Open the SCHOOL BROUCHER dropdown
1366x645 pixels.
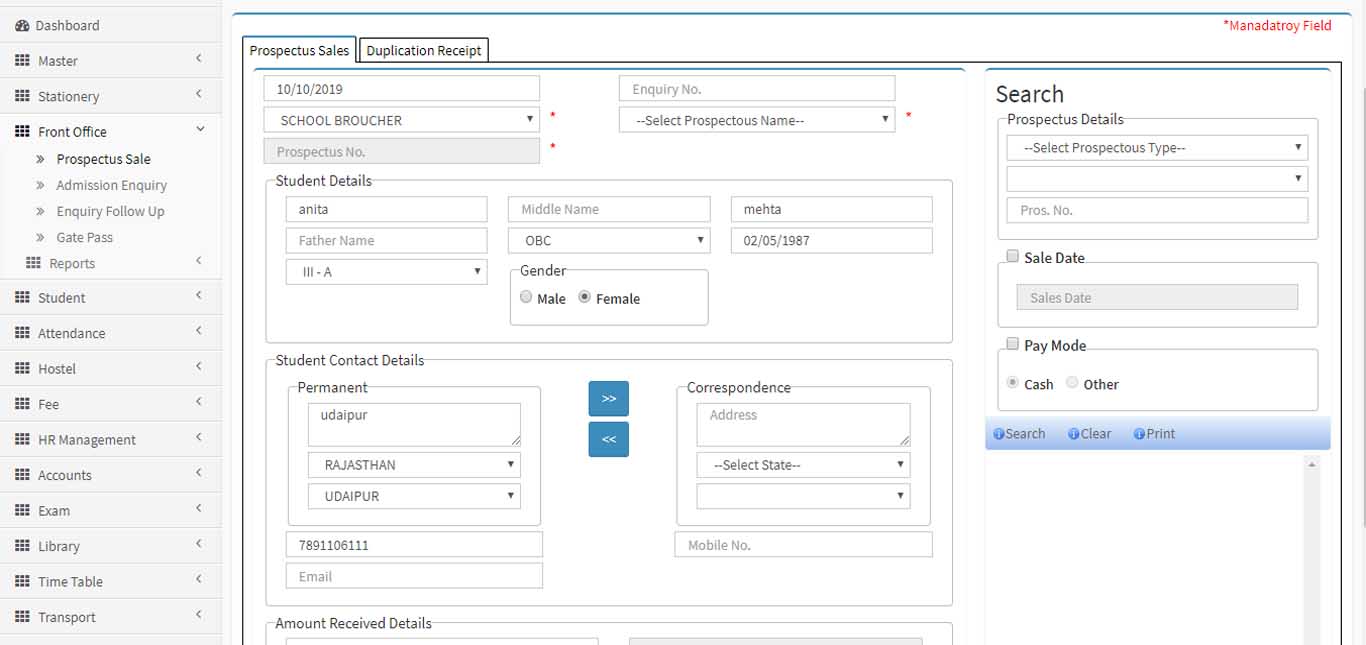click(402, 120)
